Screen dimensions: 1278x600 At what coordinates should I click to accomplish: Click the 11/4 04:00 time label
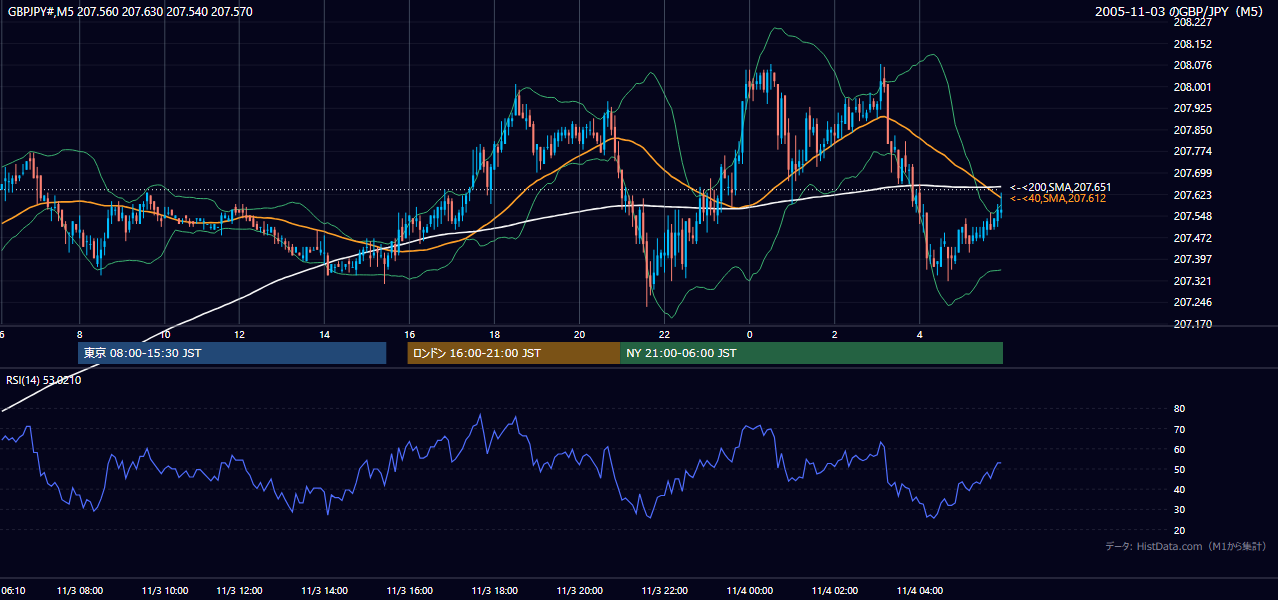pyautogui.click(x=920, y=591)
